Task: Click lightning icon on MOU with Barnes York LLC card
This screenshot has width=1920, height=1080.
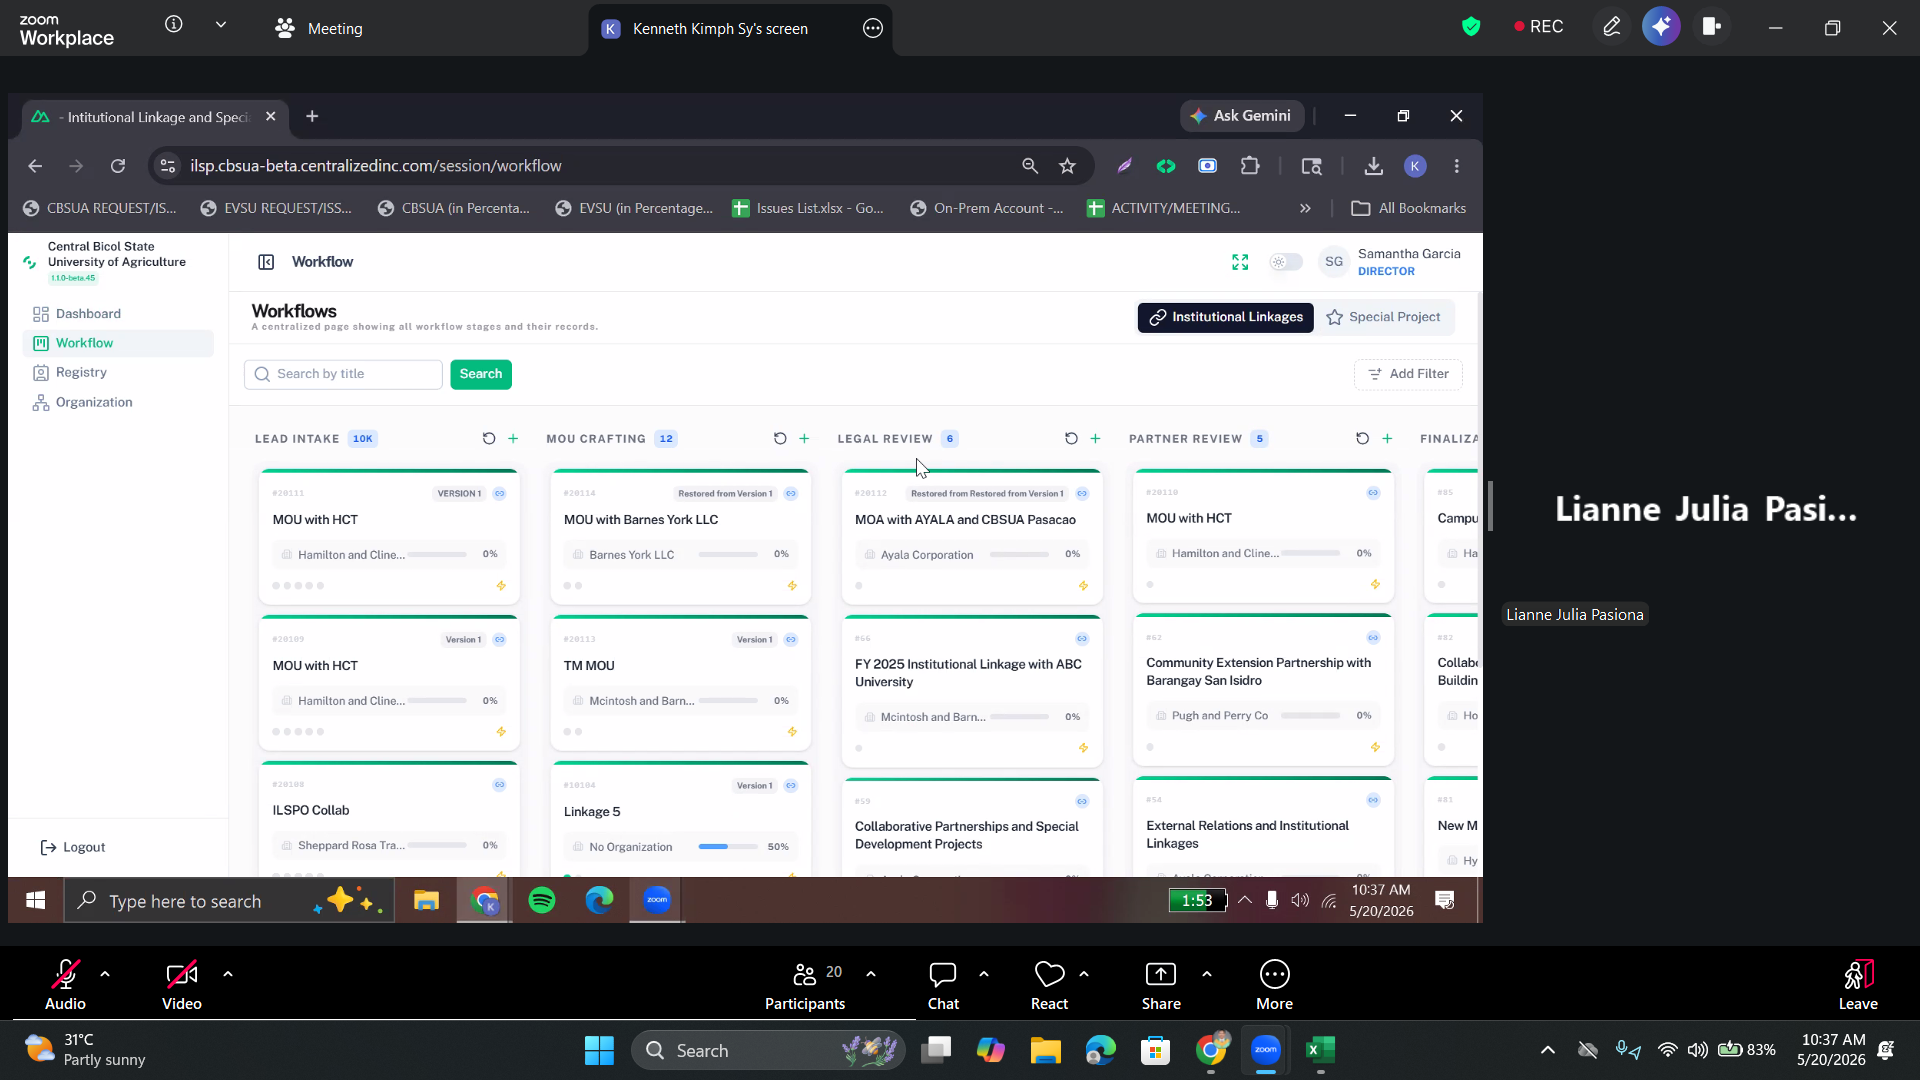Action: [x=792, y=586]
